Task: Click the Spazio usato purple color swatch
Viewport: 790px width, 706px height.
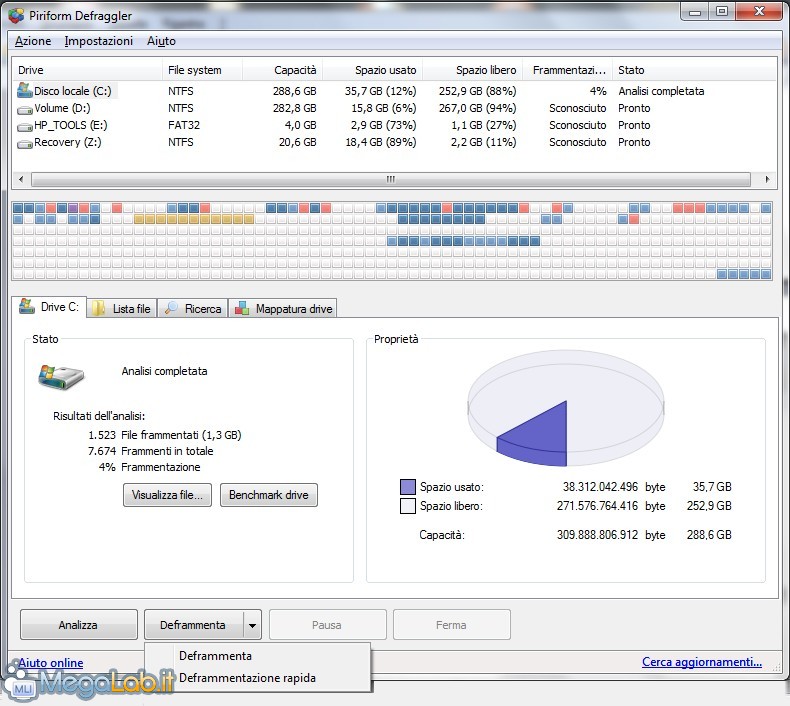Action: (407, 487)
